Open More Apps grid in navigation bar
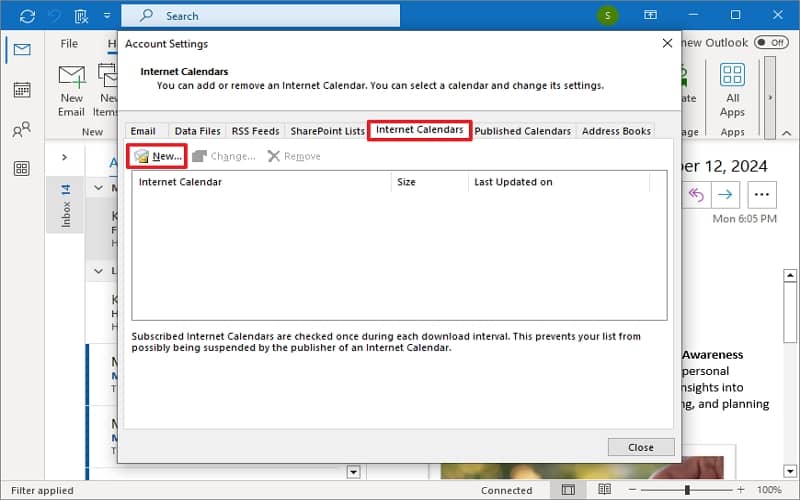The height and width of the screenshot is (500, 800). click(x=21, y=168)
